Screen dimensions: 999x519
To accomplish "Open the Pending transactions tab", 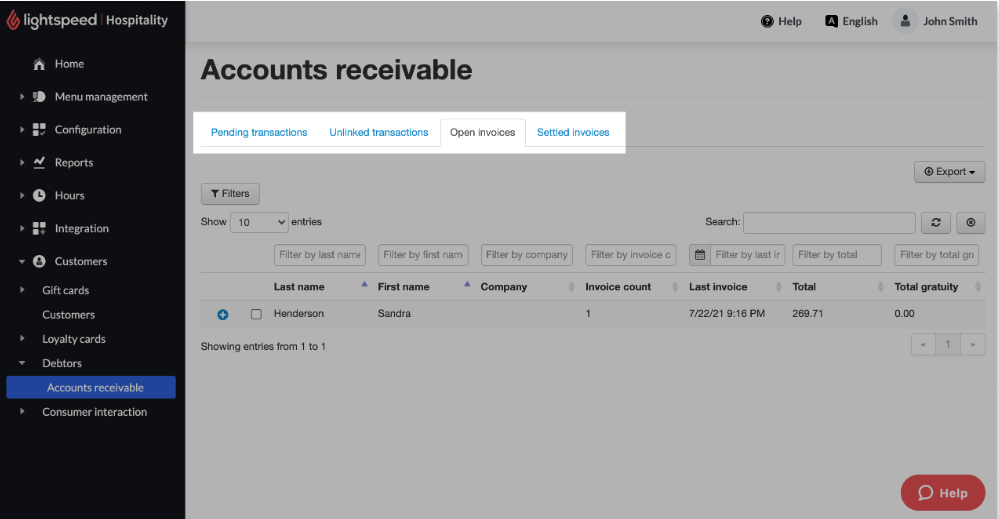I will 259,132.
